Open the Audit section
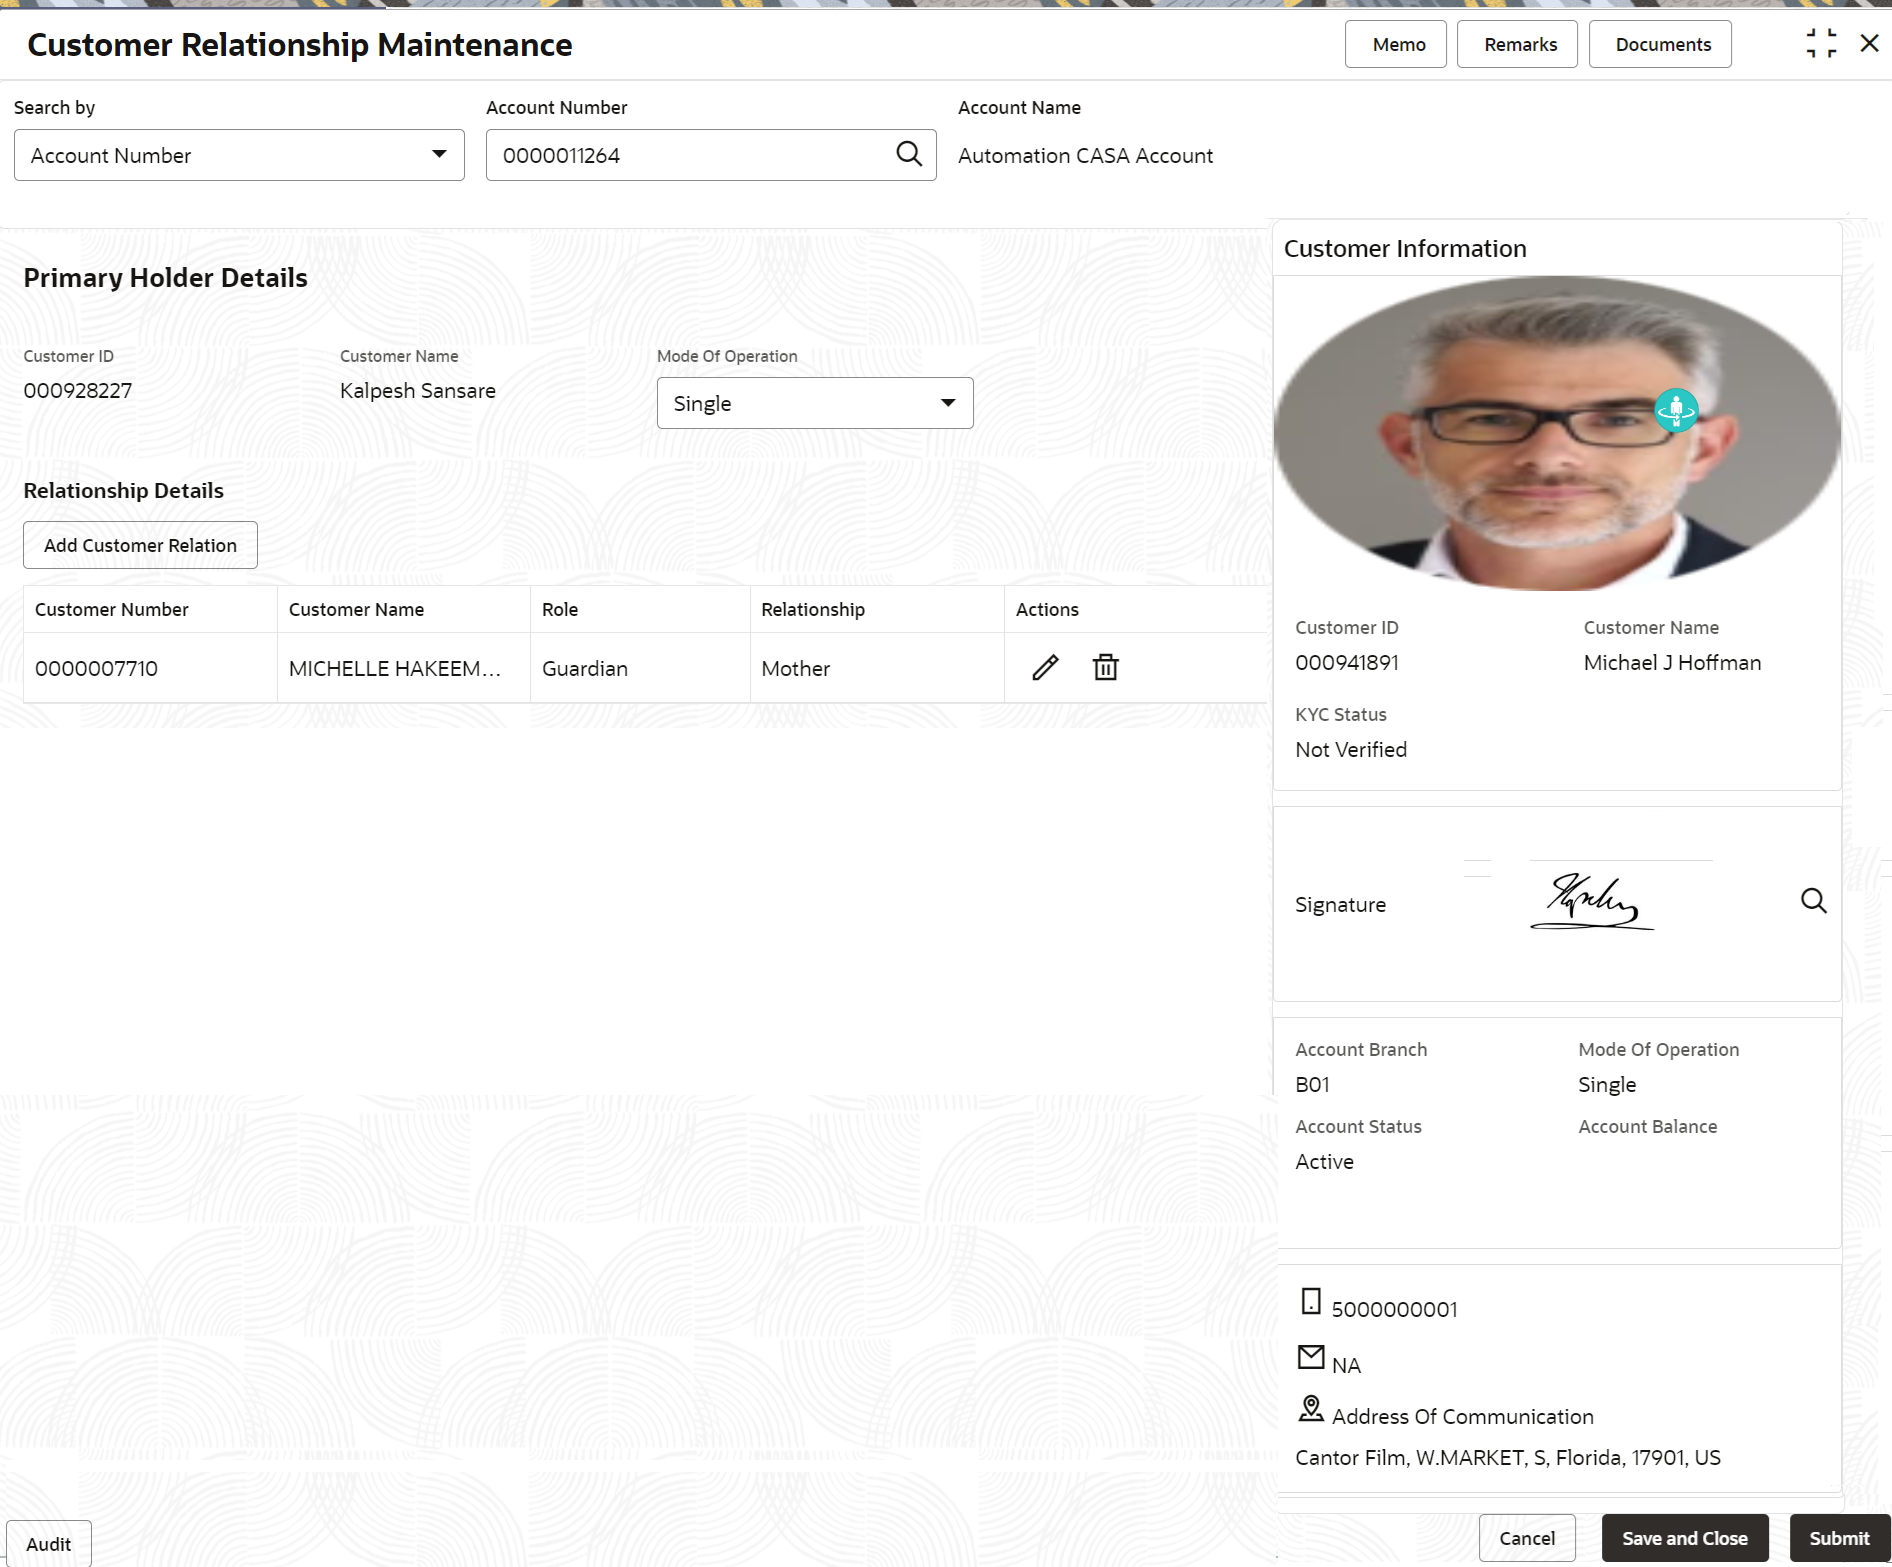This screenshot has height=1567, width=1892. (49, 1543)
